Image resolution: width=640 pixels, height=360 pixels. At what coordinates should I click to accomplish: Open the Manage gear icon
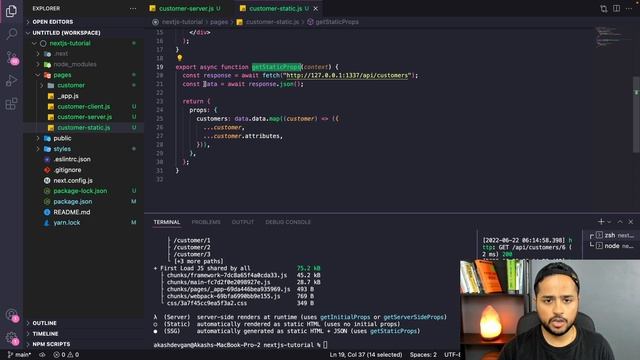click(11, 338)
